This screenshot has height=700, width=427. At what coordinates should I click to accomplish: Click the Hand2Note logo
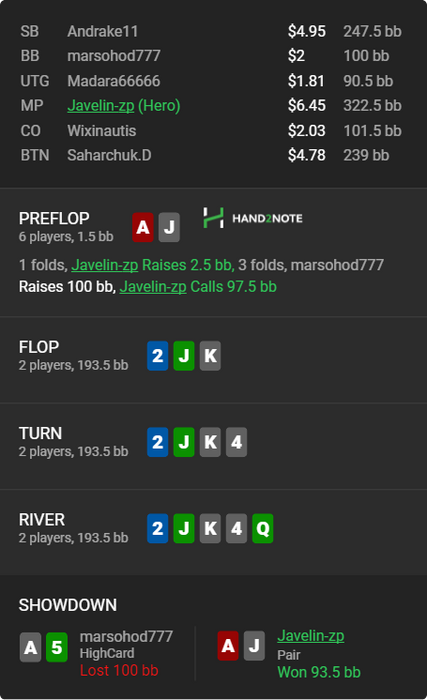point(253,218)
